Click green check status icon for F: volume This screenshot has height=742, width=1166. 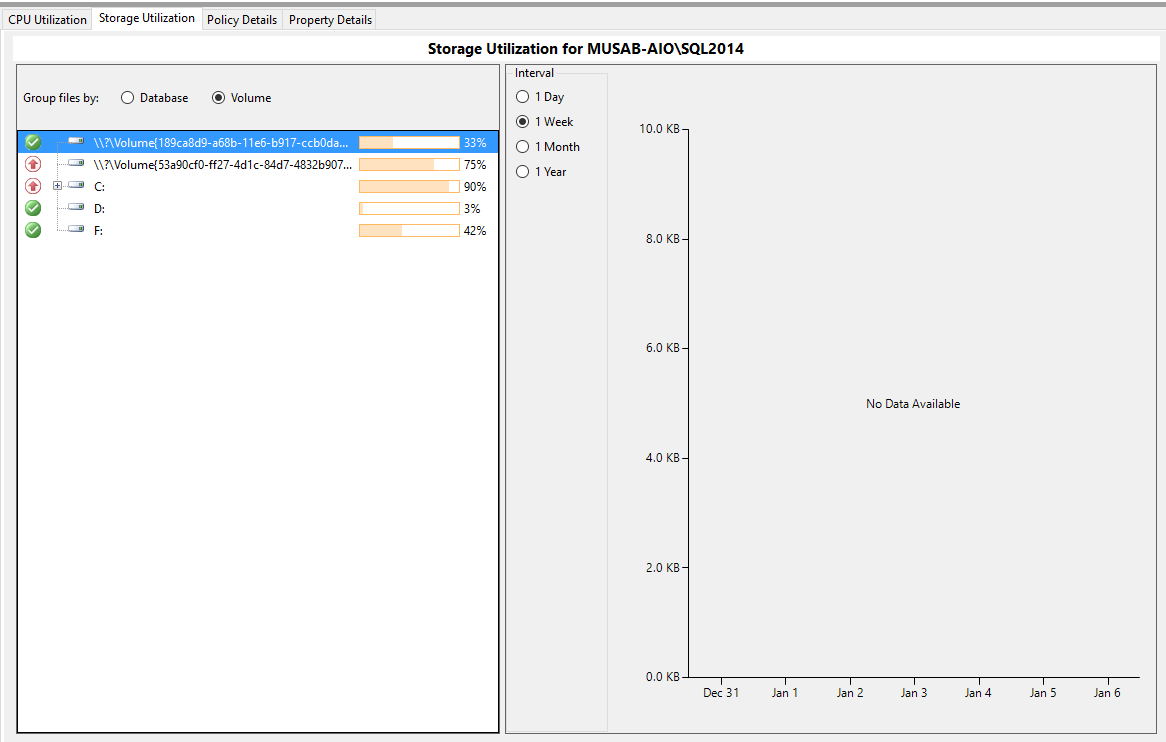click(x=33, y=230)
